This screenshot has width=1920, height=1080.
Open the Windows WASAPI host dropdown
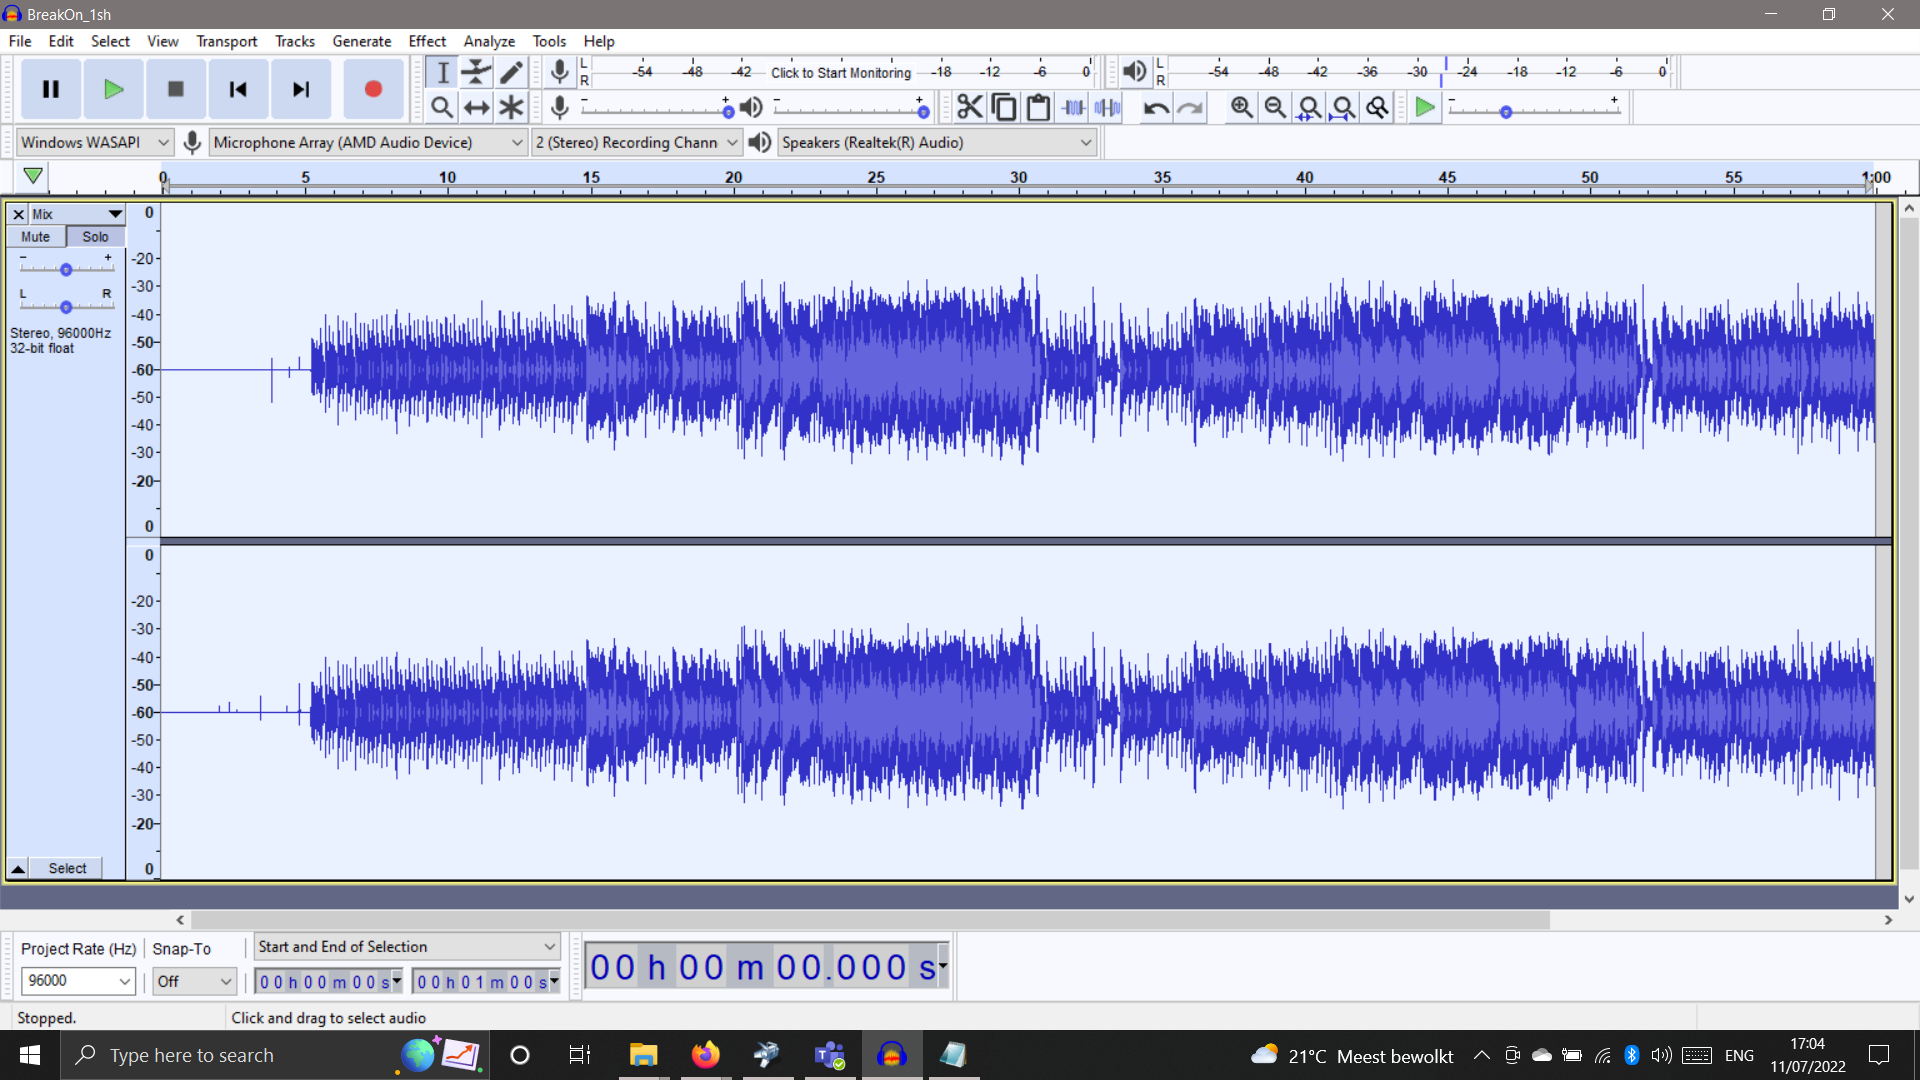(95, 142)
